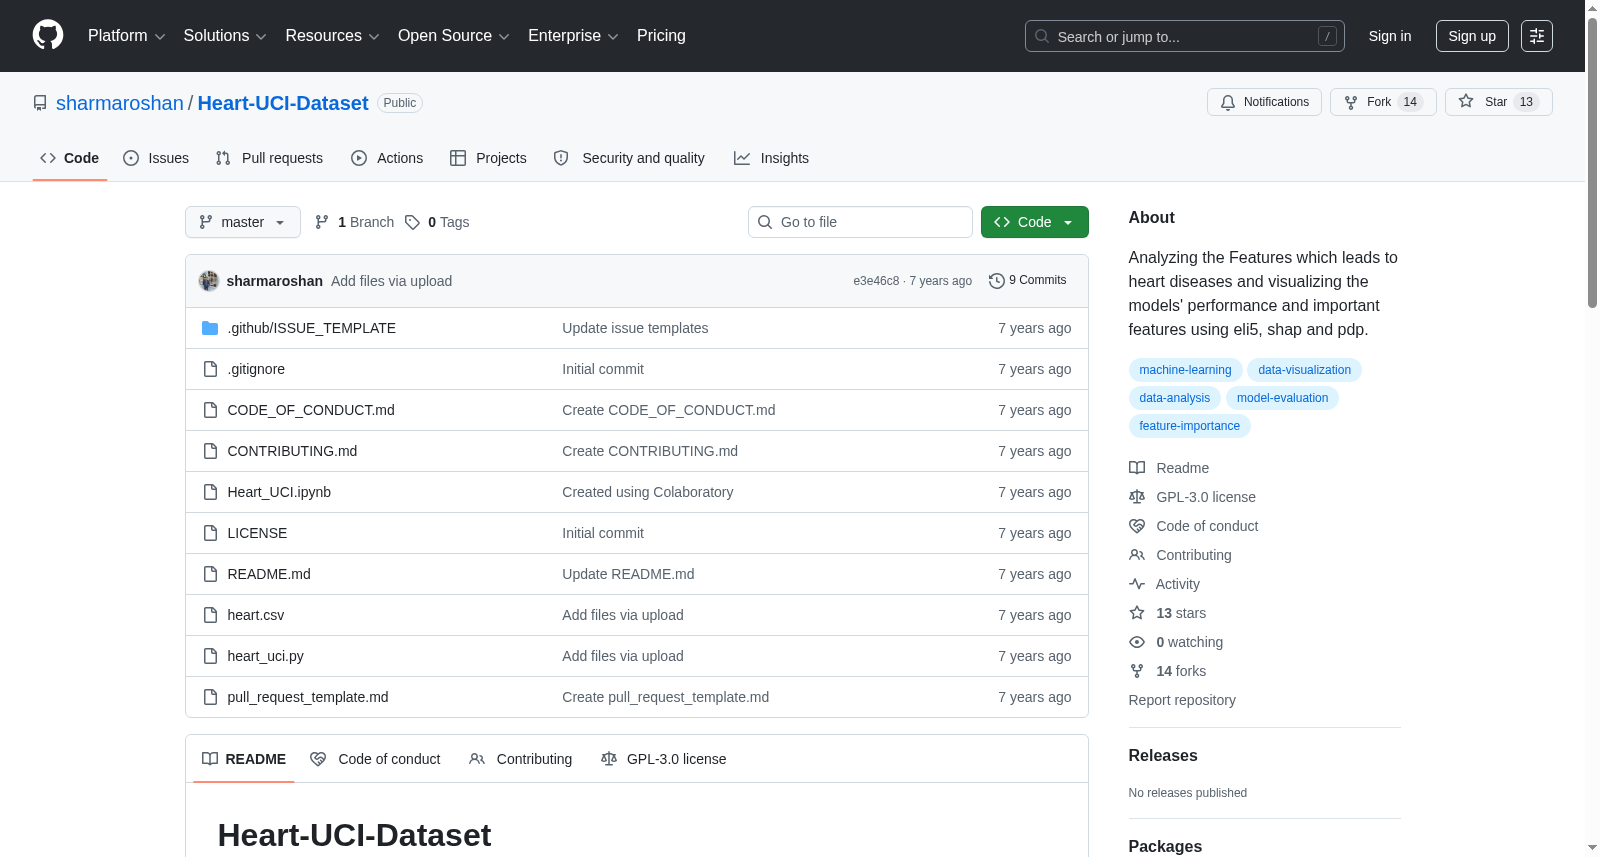Select the data-visualization topic tag
Screen dimensions: 1600x857
click(x=1305, y=370)
